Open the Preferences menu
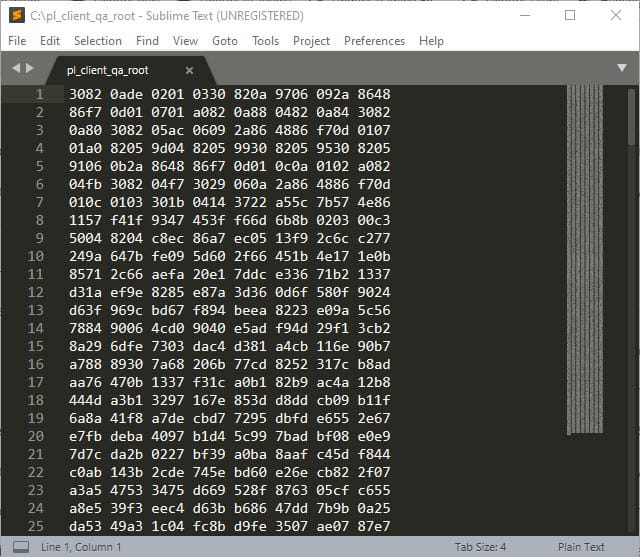This screenshot has width=640, height=557. (374, 41)
